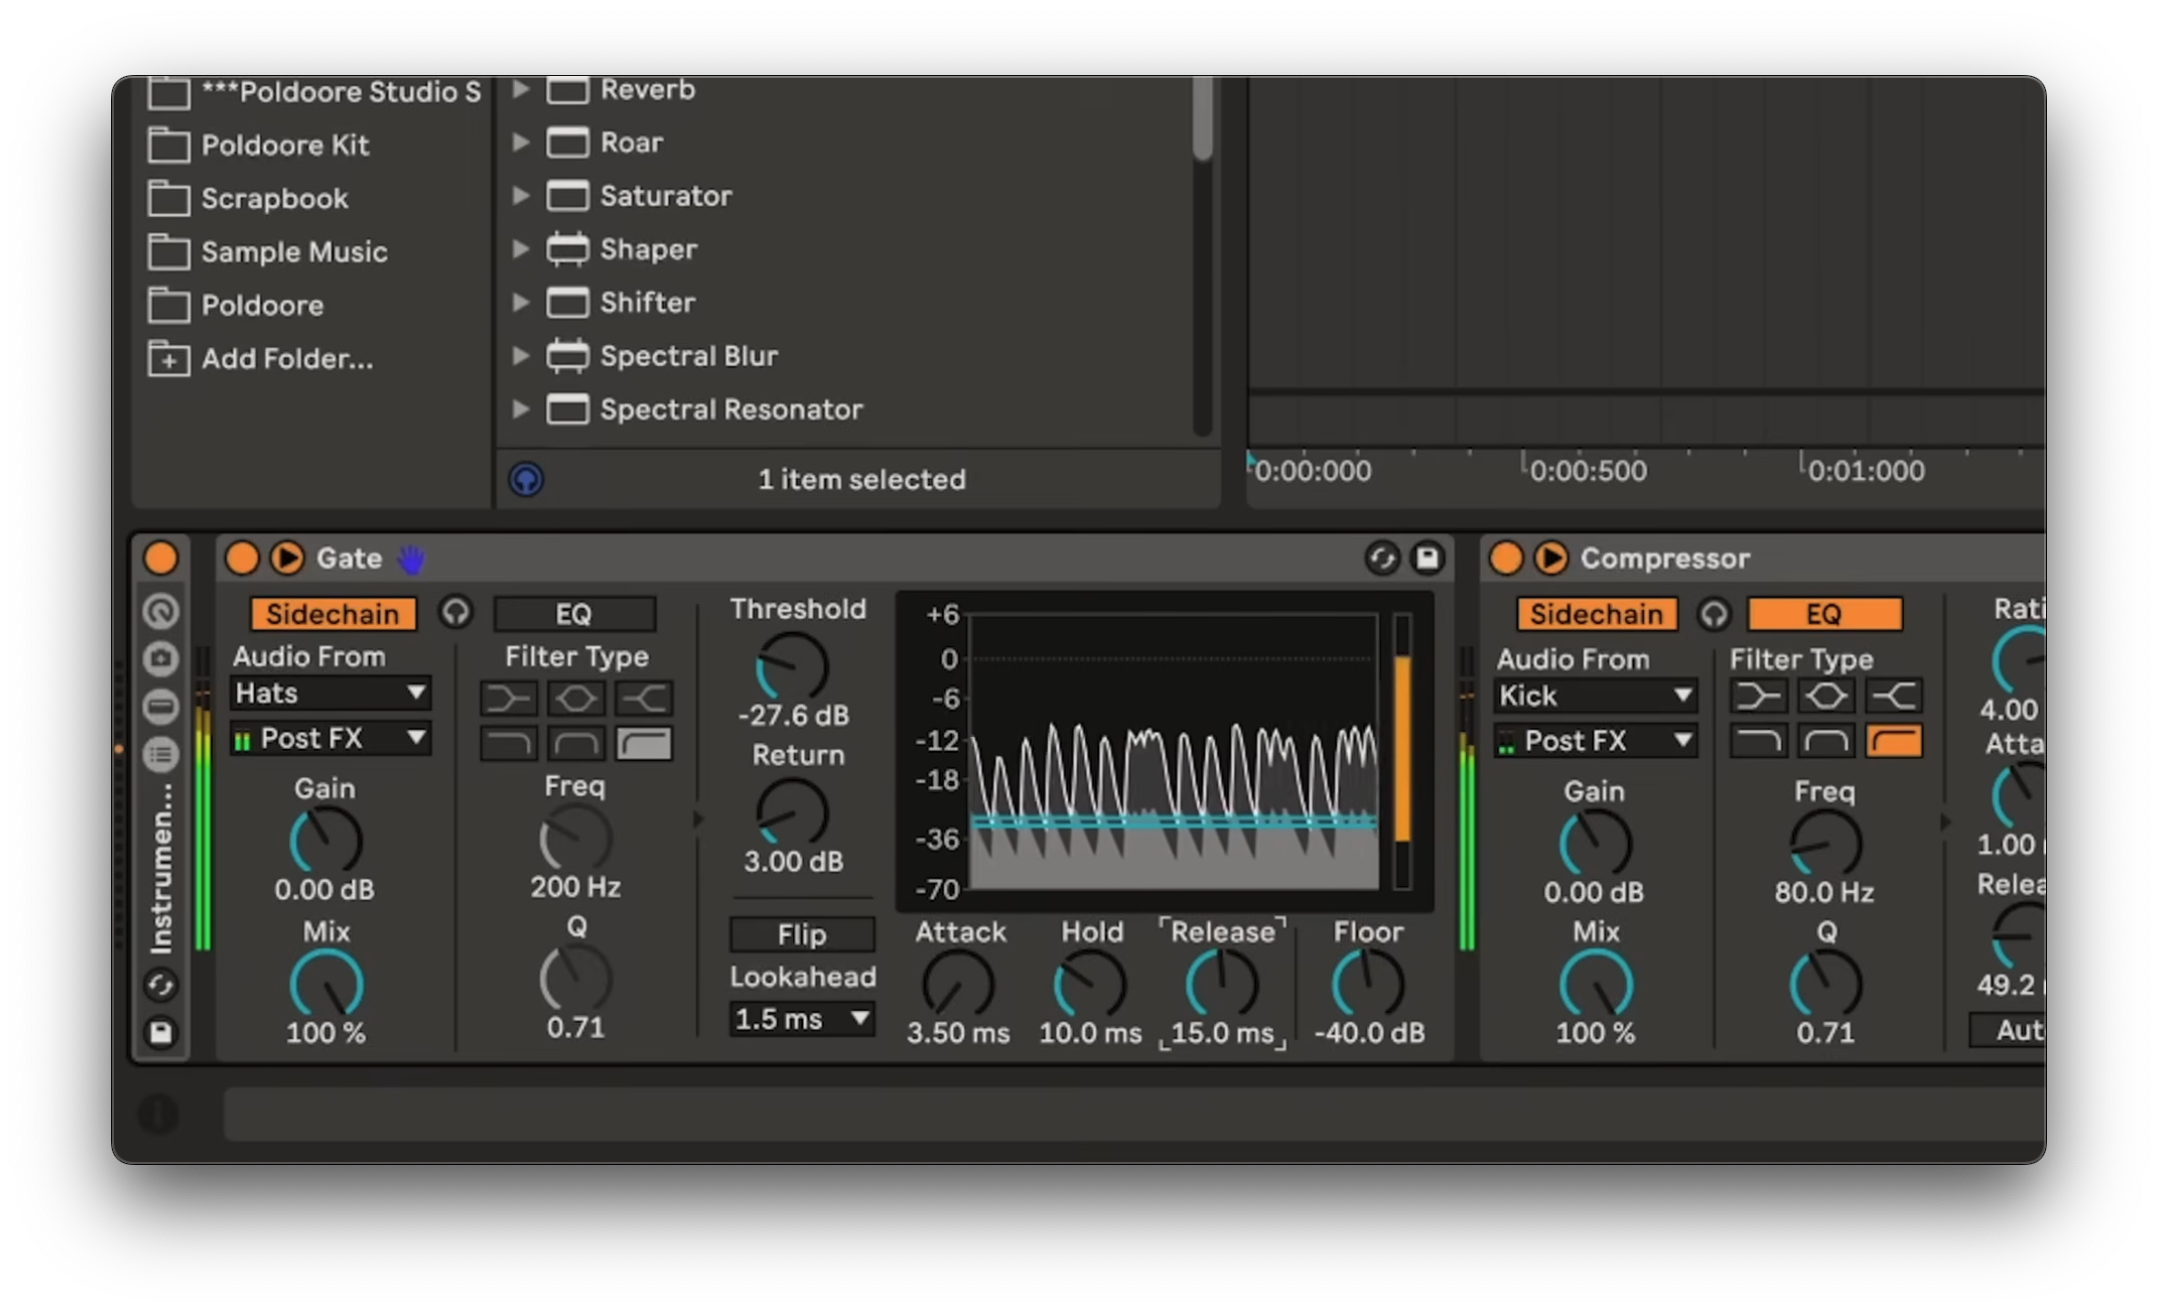Select high-pass filter type in Gate EQ
Image resolution: width=2158 pixels, height=1312 pixels.
tap(644, 743)
